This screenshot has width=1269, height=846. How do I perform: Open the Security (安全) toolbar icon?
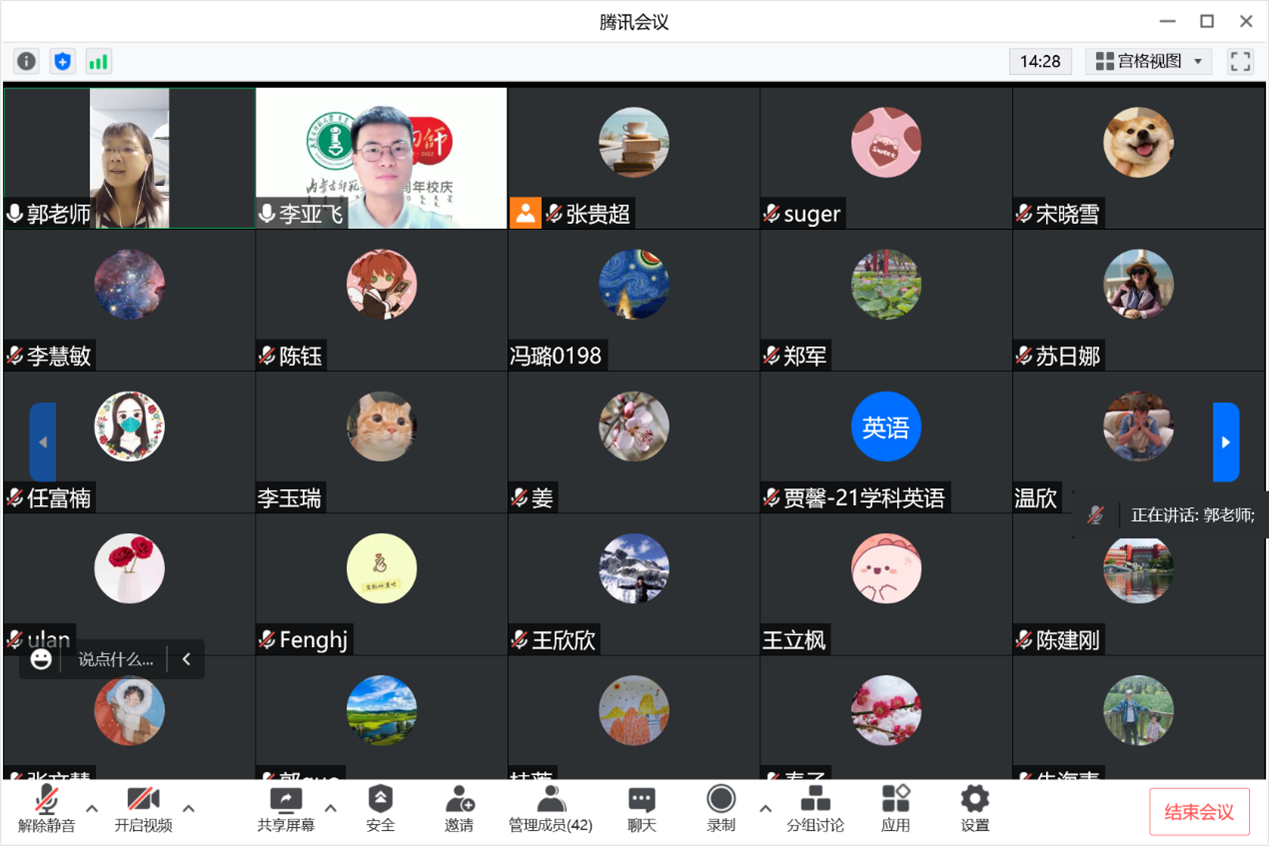click(380, 809)
